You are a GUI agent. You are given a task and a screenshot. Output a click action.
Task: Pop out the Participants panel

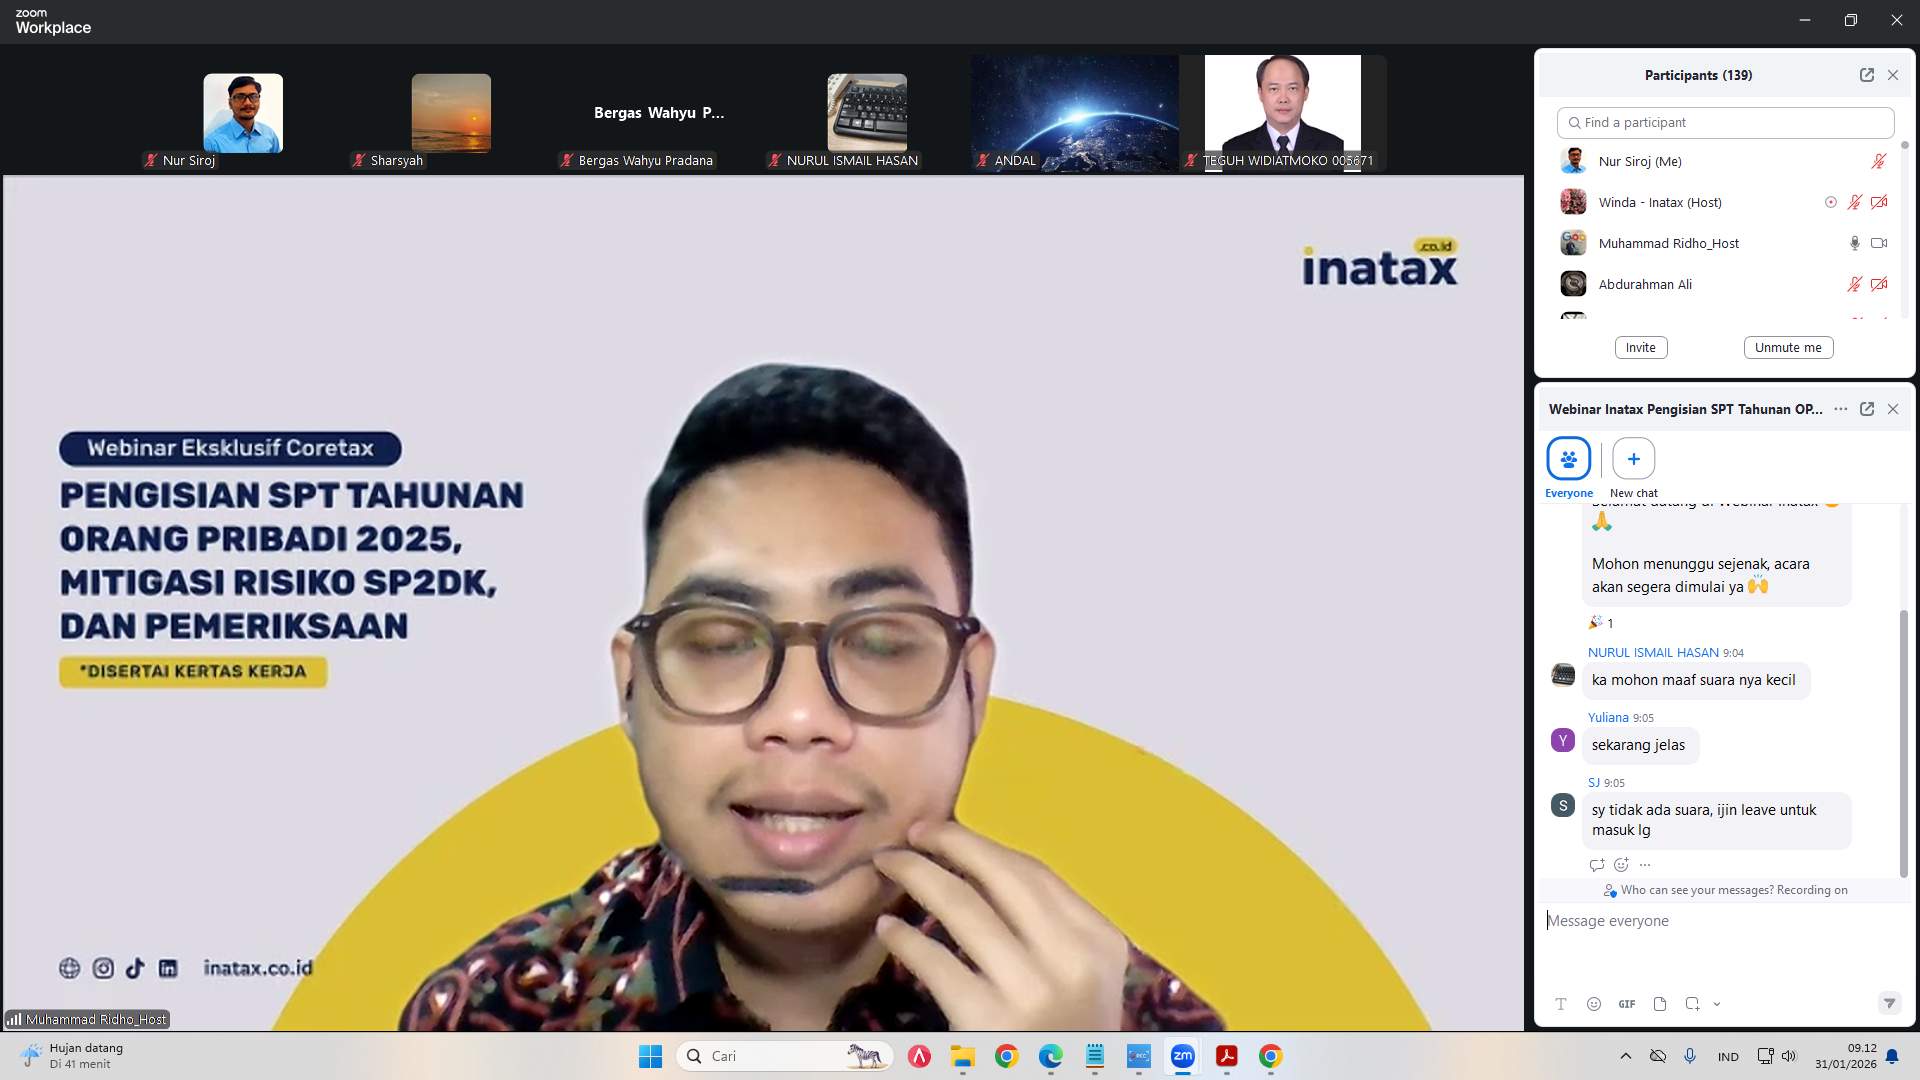[1866, 75]
